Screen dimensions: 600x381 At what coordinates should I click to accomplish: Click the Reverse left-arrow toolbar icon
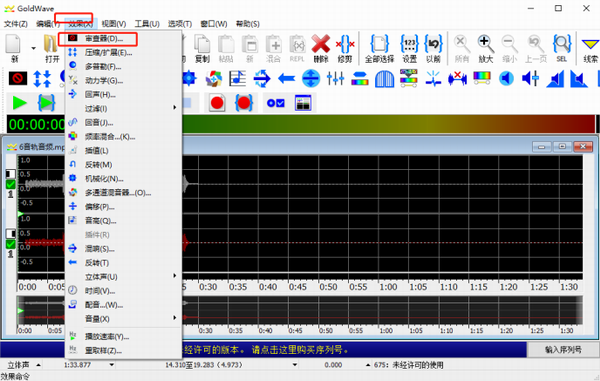point(286,79)
